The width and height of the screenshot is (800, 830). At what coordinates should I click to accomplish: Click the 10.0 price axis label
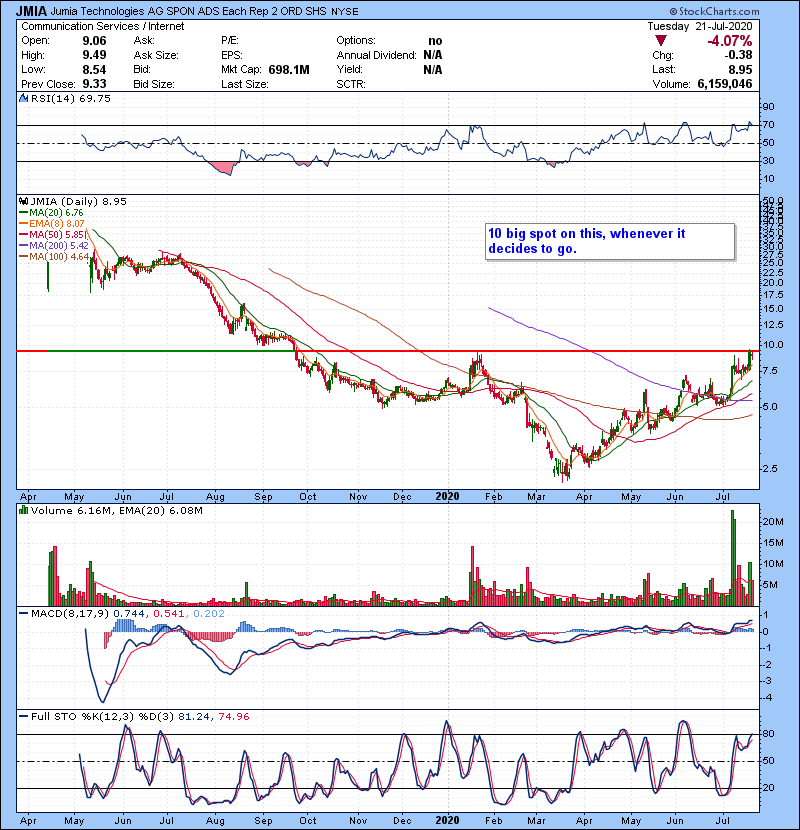(x=773, y=345)
